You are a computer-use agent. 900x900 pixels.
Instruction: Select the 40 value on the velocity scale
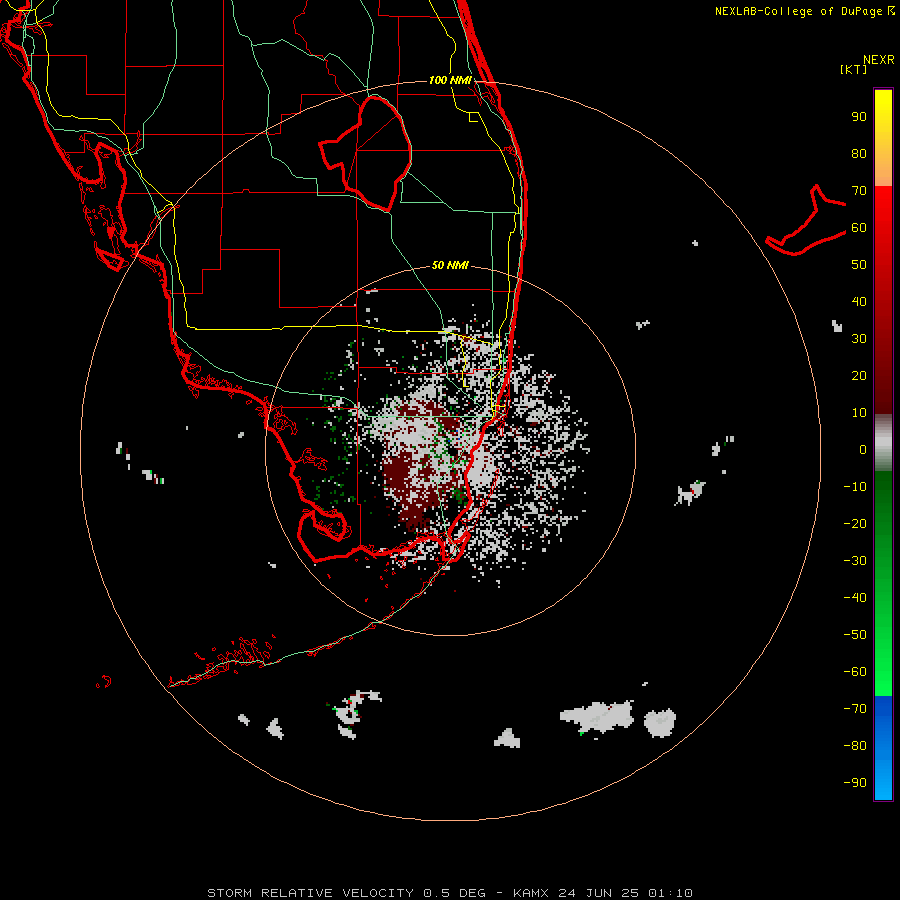859,301
